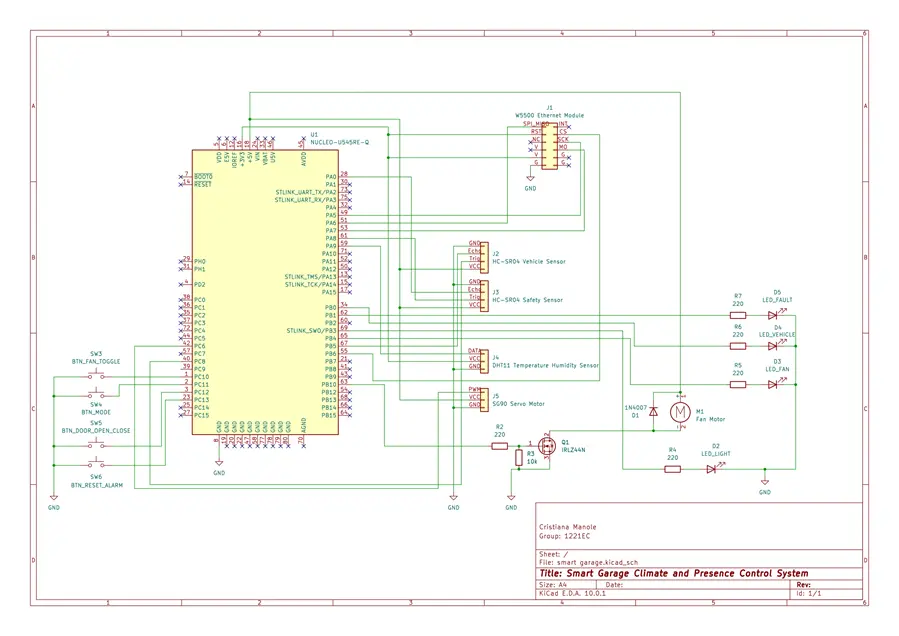Viewport: 899px width, 636px height.
Task: Select the J5 servo connector symbol
Action: click(x=484, y=399)
